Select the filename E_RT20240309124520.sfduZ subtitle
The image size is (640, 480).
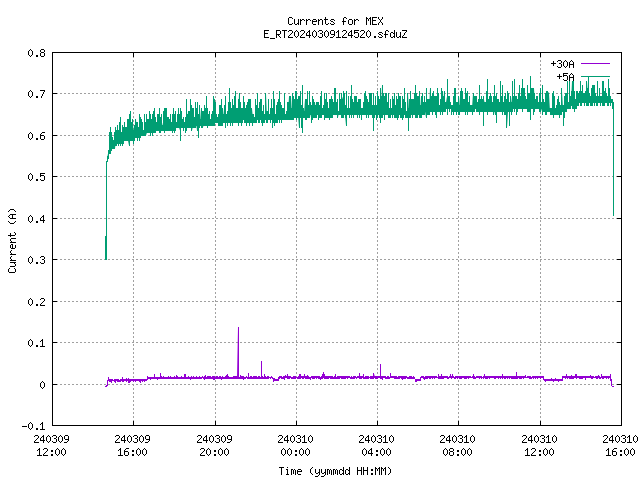(335, 34)
